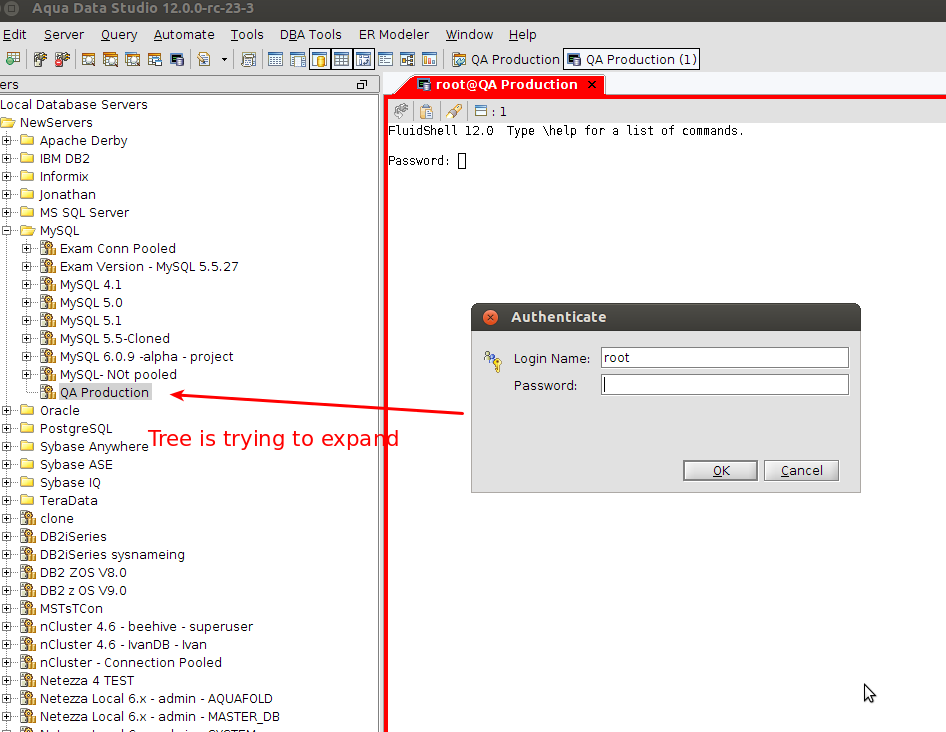Close the root@QA Production tab
This screenshot has height=732, width=946.
(x=592, y=84)
